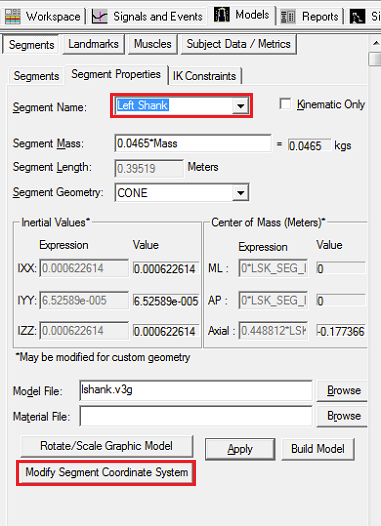Click the Apply button
The height and width of the screenshot is (526, 381).
click(x=240, y=449)
